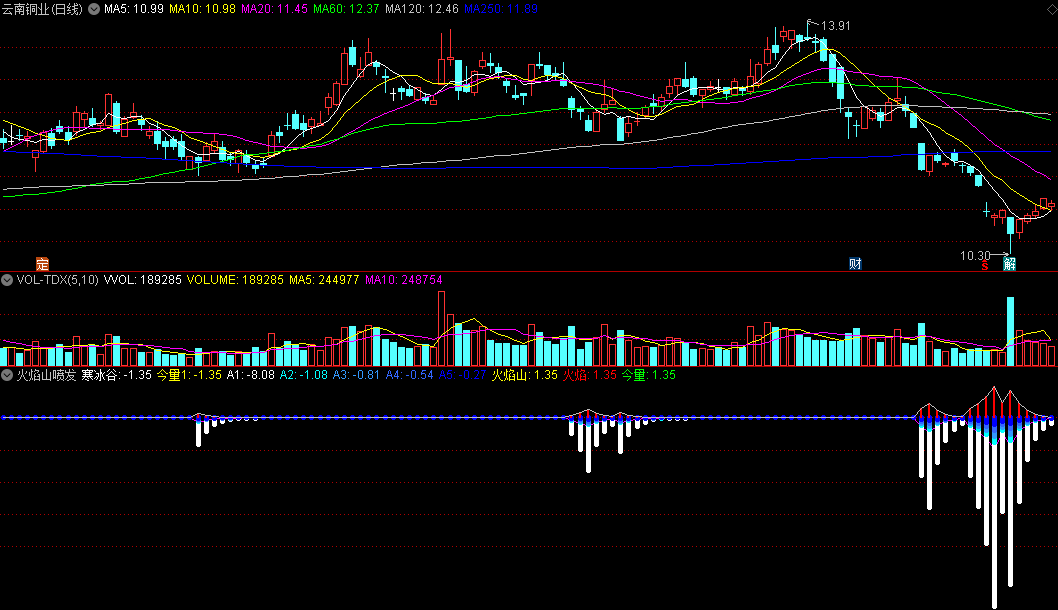
Task: Select the 云南铜业(日线) chart title
Action: 43,9
